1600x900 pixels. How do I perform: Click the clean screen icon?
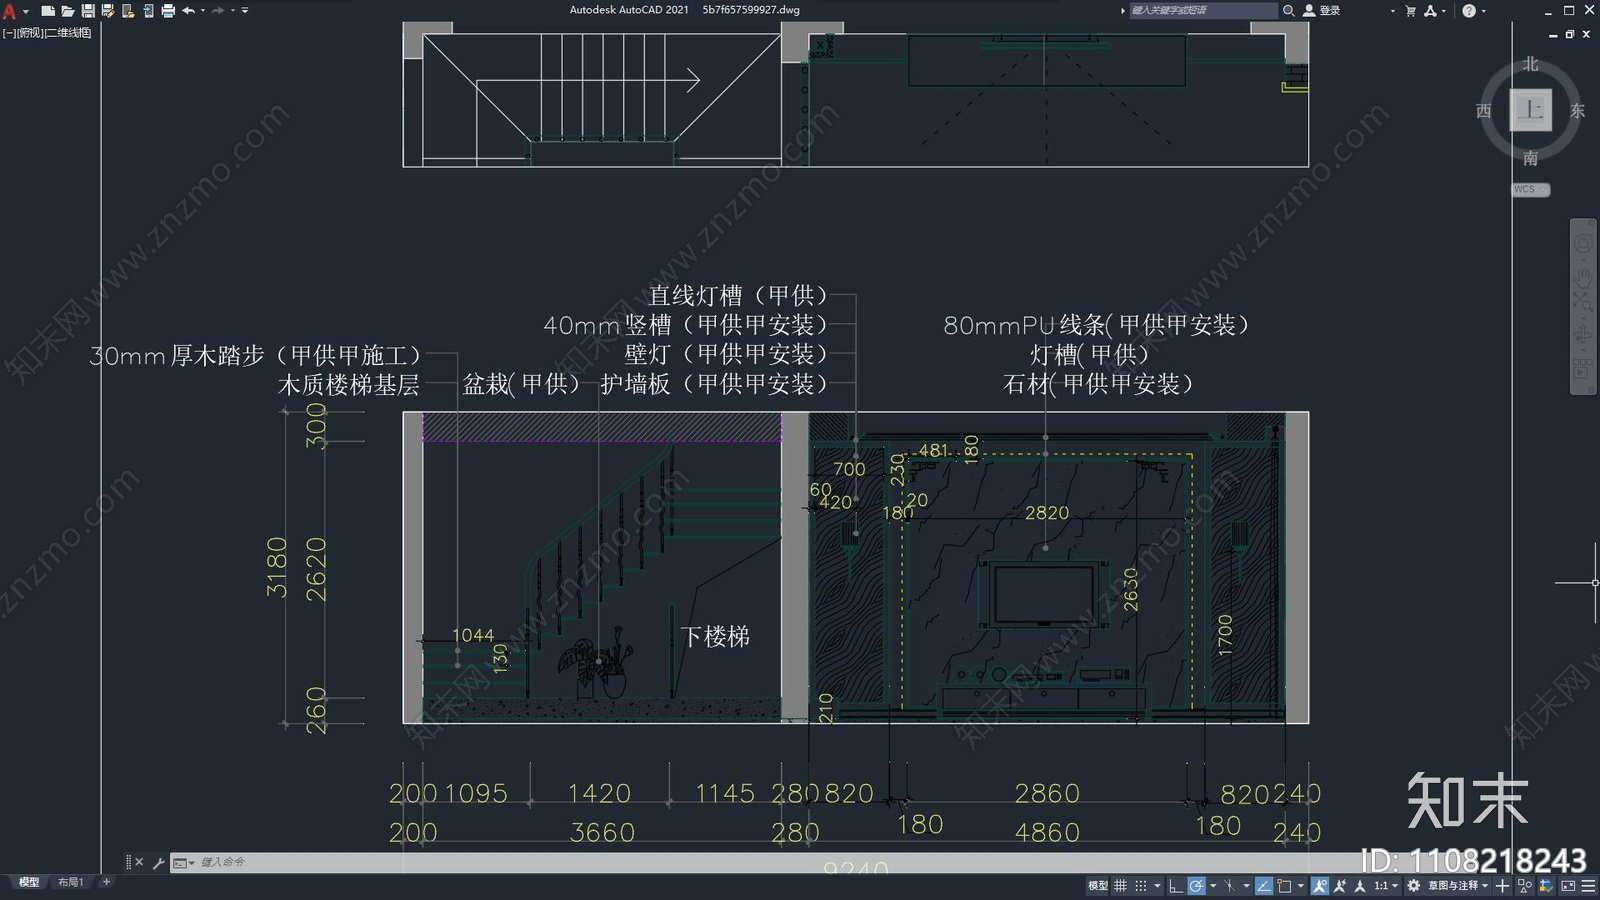(1568, 885)
